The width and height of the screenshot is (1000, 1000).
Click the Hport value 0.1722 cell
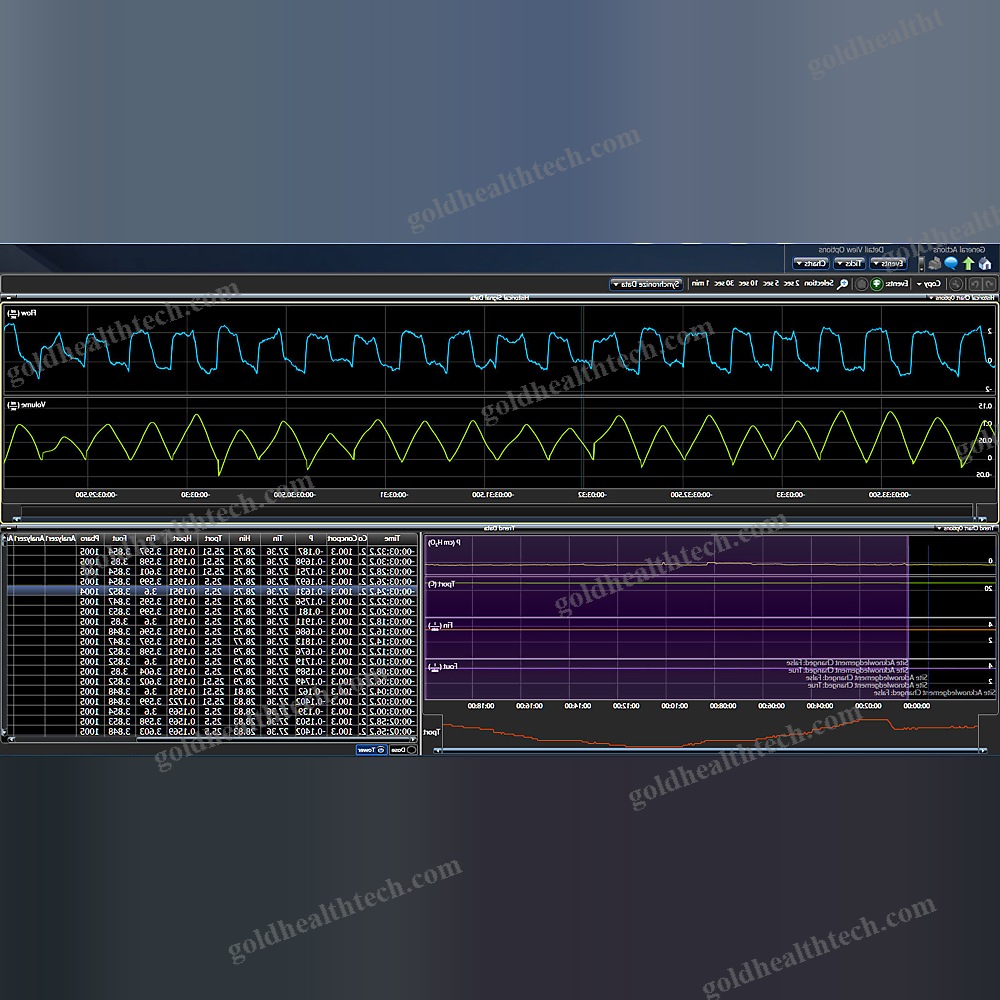click(x=181, y=702)
